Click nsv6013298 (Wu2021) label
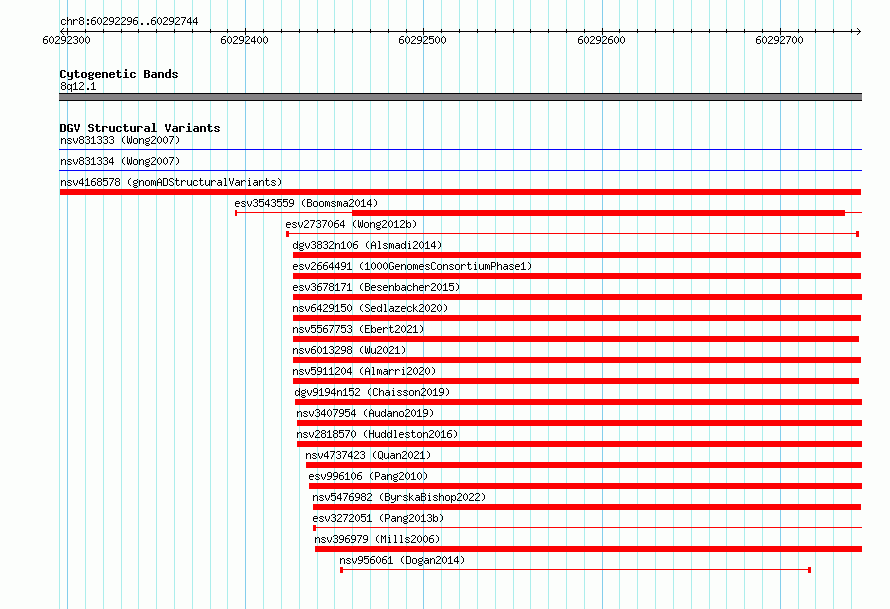Screen dimensions: 890x609 click(349, 350)
